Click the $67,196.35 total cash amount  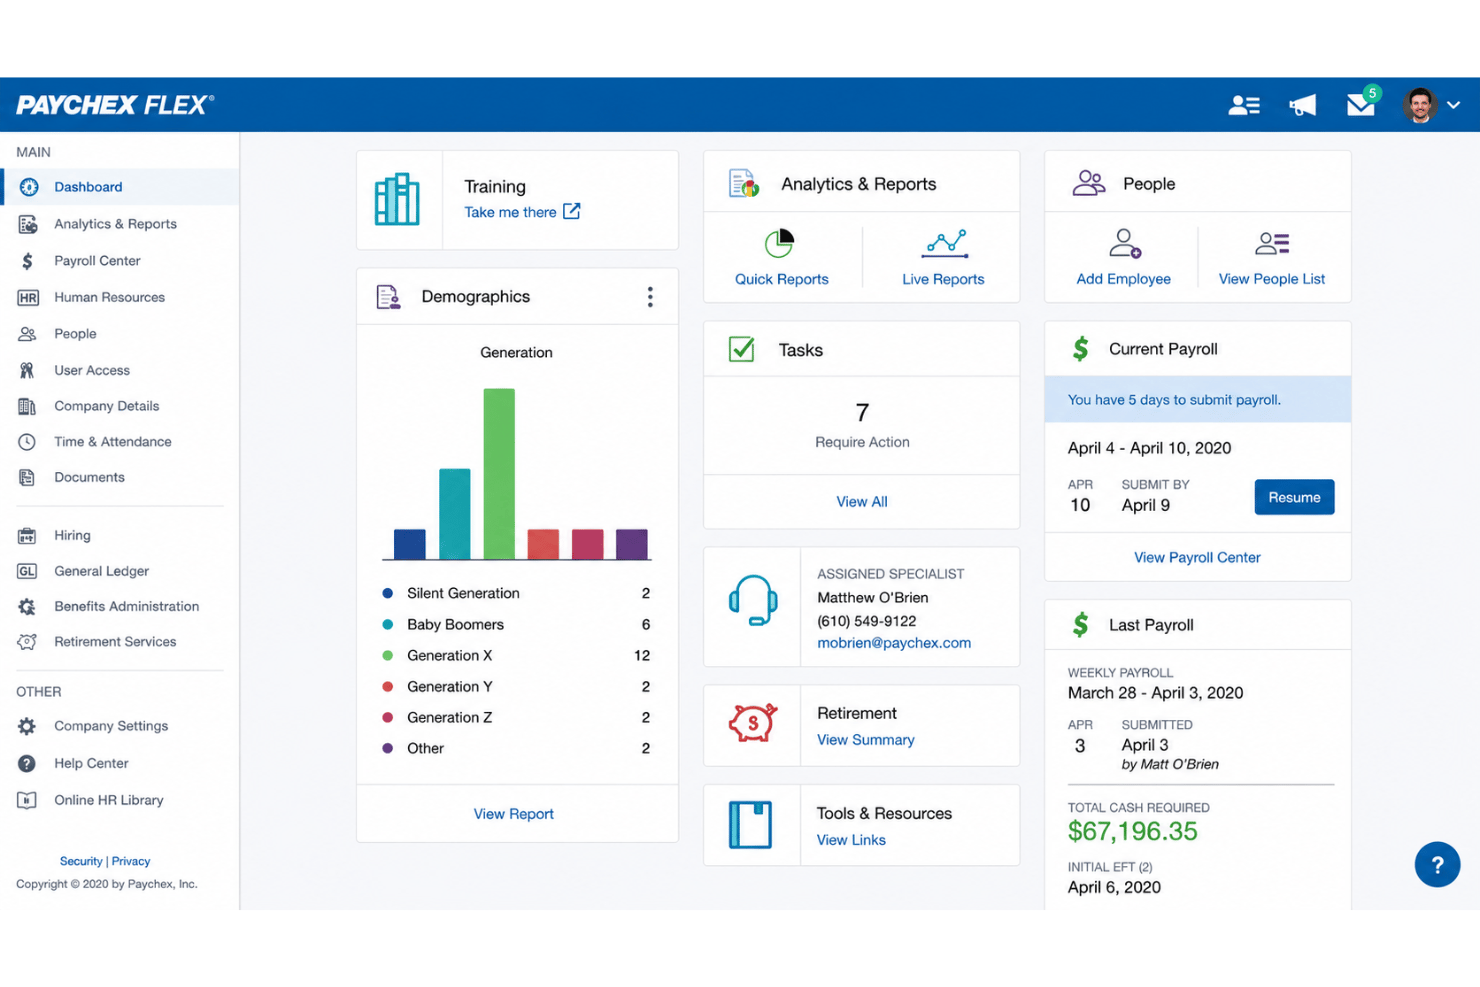[1132, 831]
